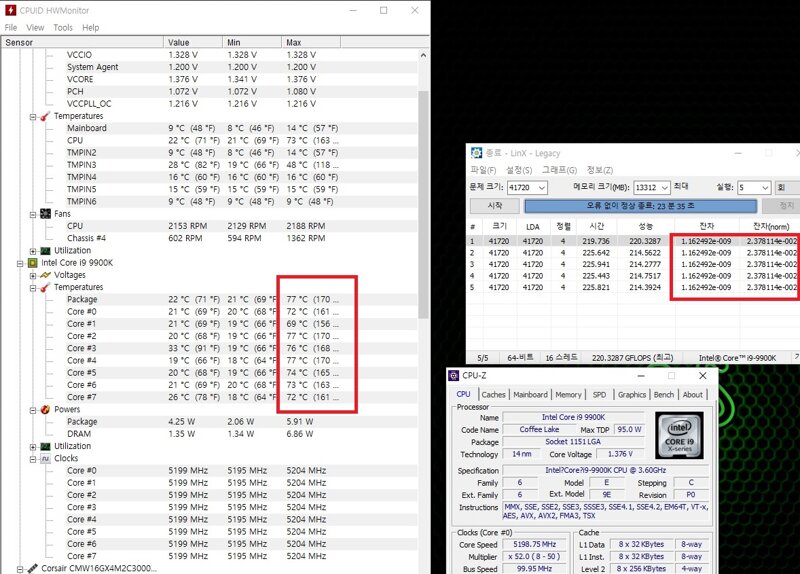Click the mainboard Temperatures thermometer icon
Image resolution: width=800 pixels, height=574 pixels.
click(45, 116)
